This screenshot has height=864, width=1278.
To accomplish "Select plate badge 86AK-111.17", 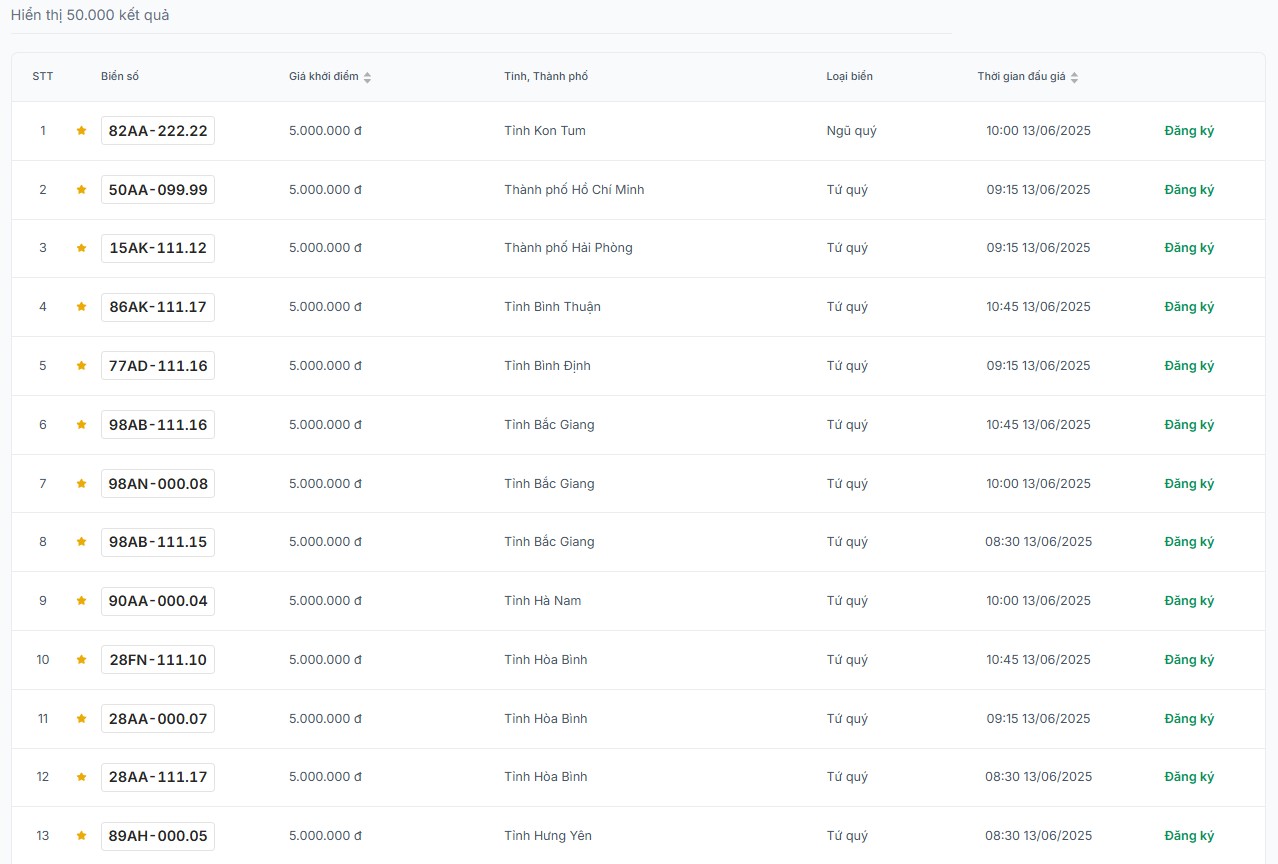I will (x=158, y=307).
